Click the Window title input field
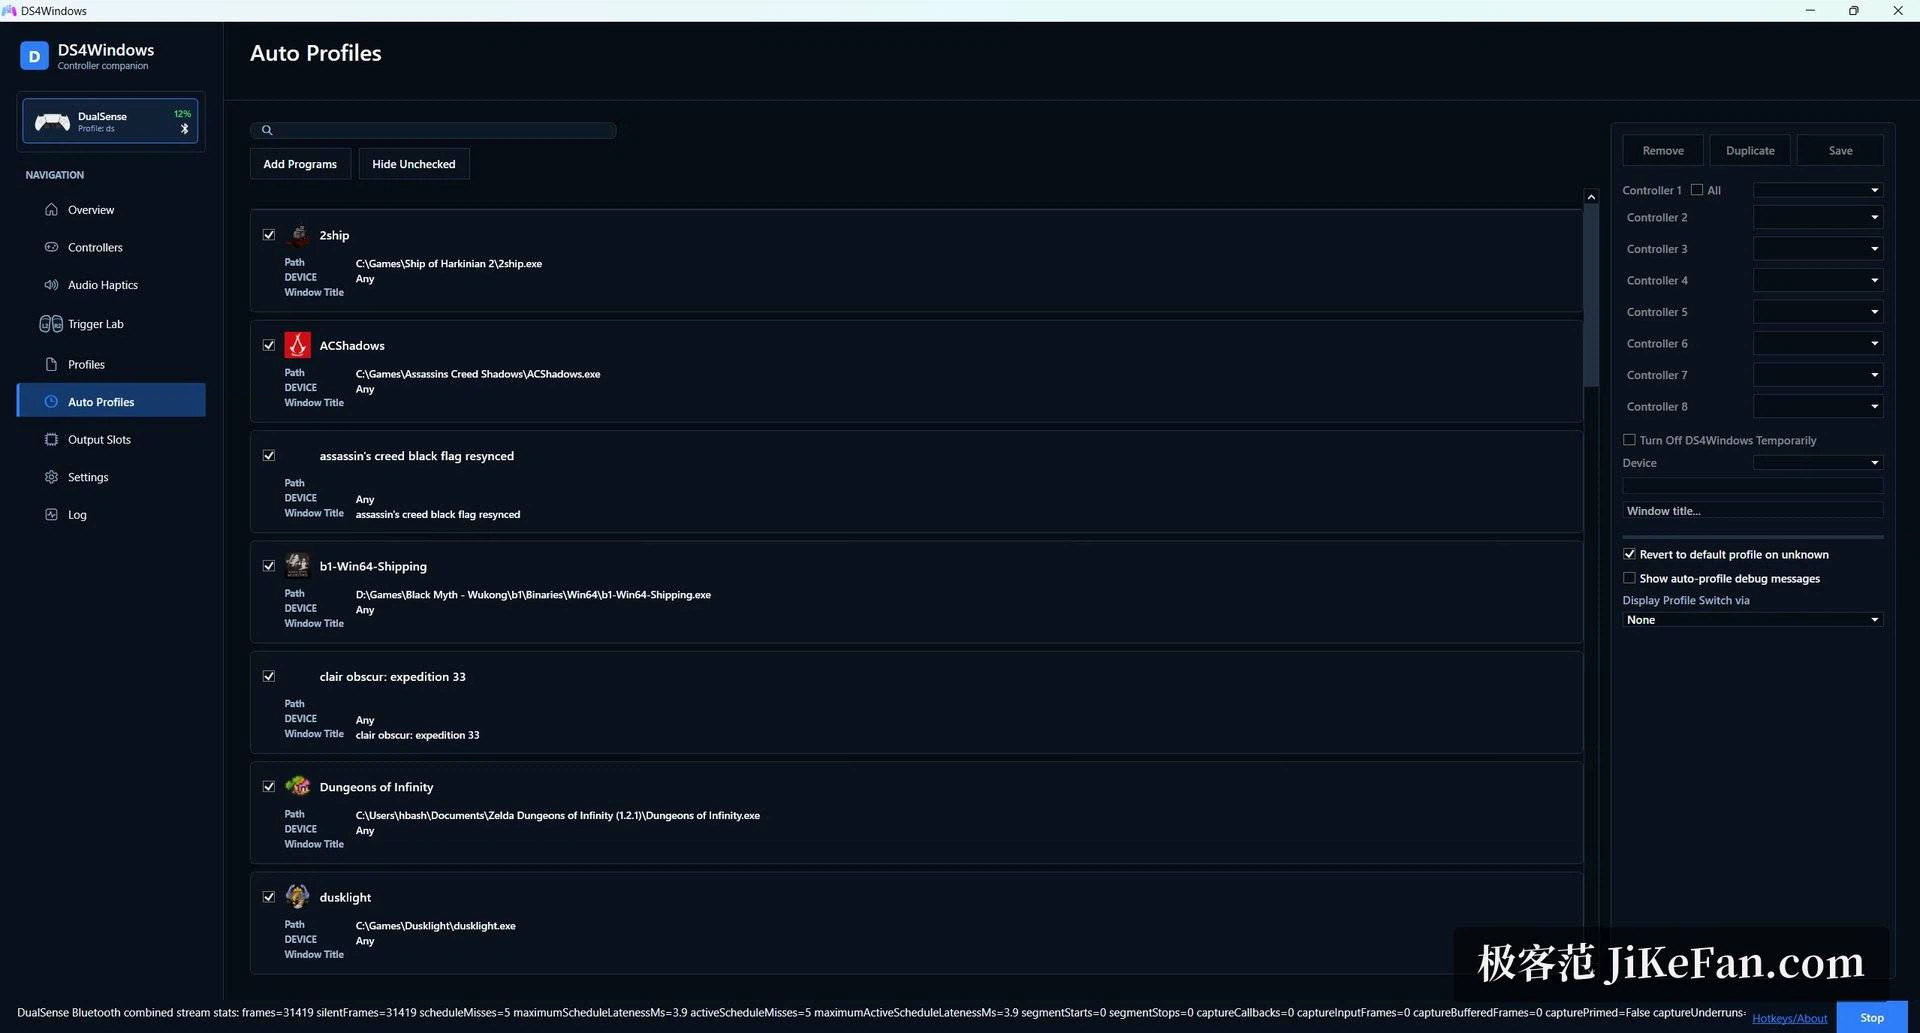This screenshot has width=1920, height=1033. coord(1753,511)
